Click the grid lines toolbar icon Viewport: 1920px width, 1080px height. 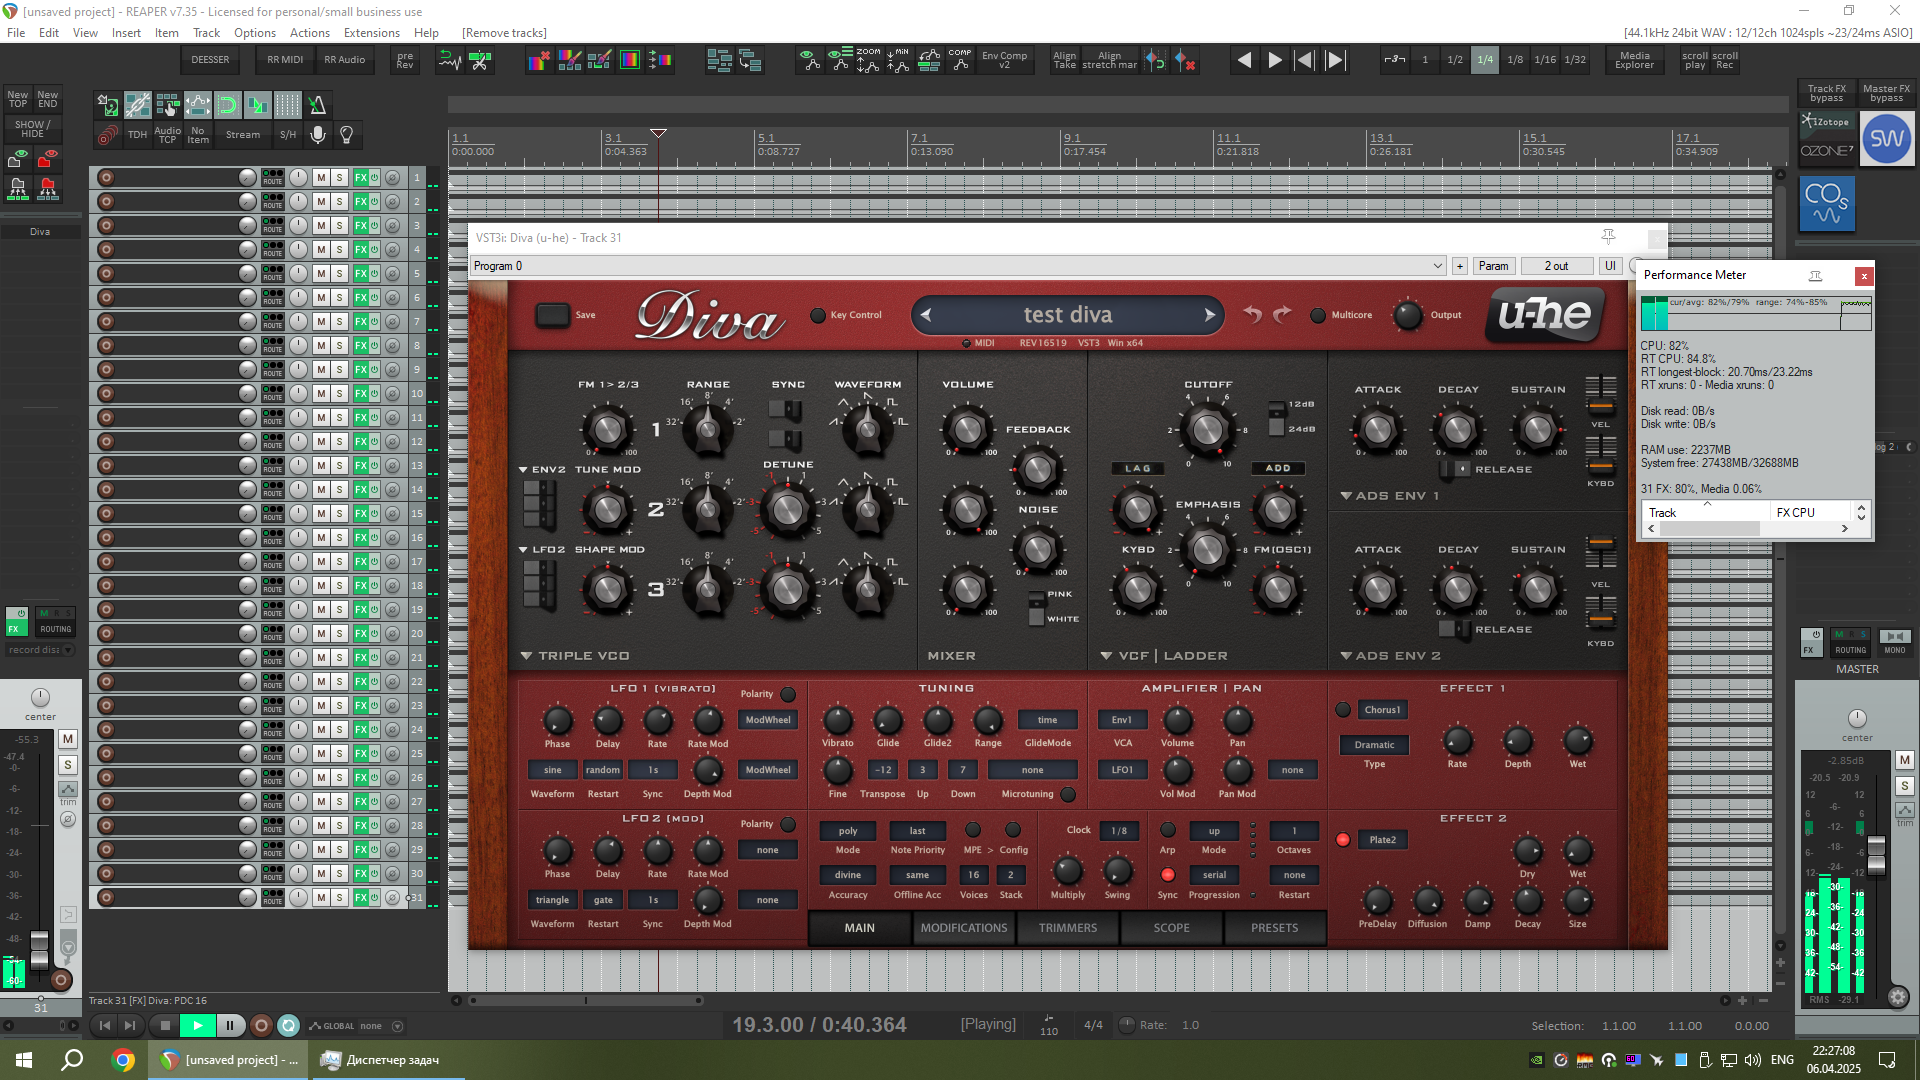pyautogui.click(x=287, y=105)
